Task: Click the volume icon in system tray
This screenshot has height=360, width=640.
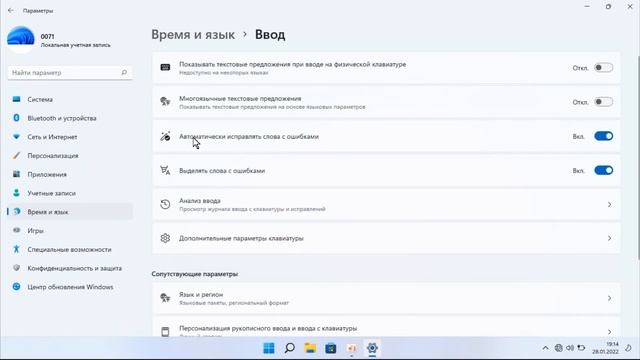Action: pyautogui.click(x=570, y=348)
